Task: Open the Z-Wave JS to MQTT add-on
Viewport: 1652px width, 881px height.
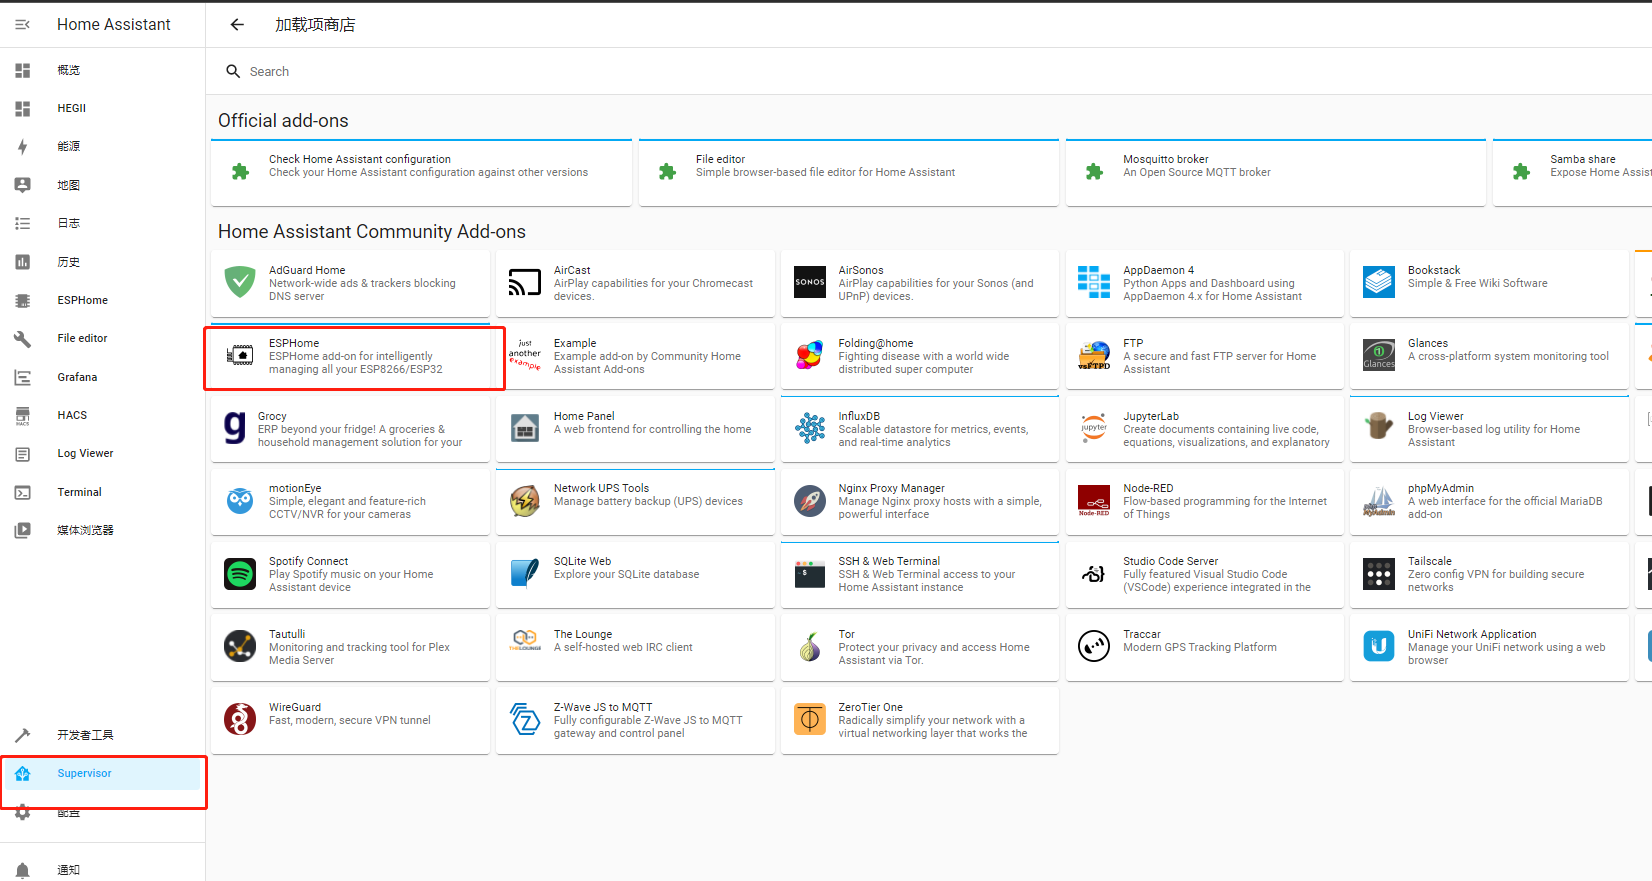Action: [635, 720]
